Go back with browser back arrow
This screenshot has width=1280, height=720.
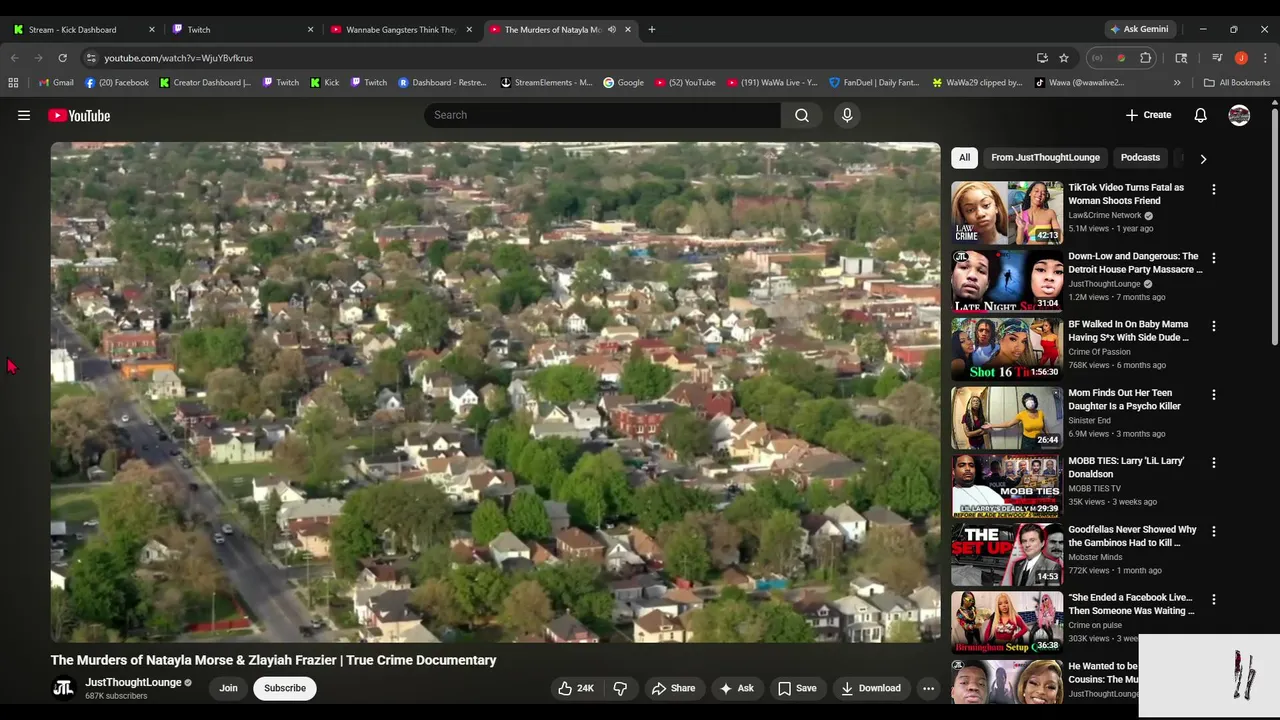tap(14, 58)
